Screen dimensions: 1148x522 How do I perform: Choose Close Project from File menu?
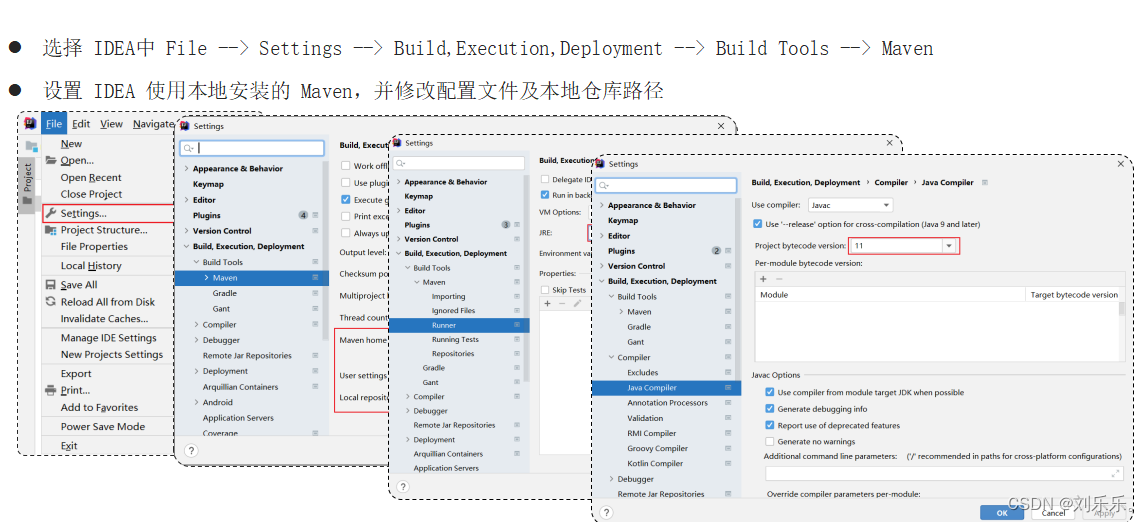coord(92,194)
